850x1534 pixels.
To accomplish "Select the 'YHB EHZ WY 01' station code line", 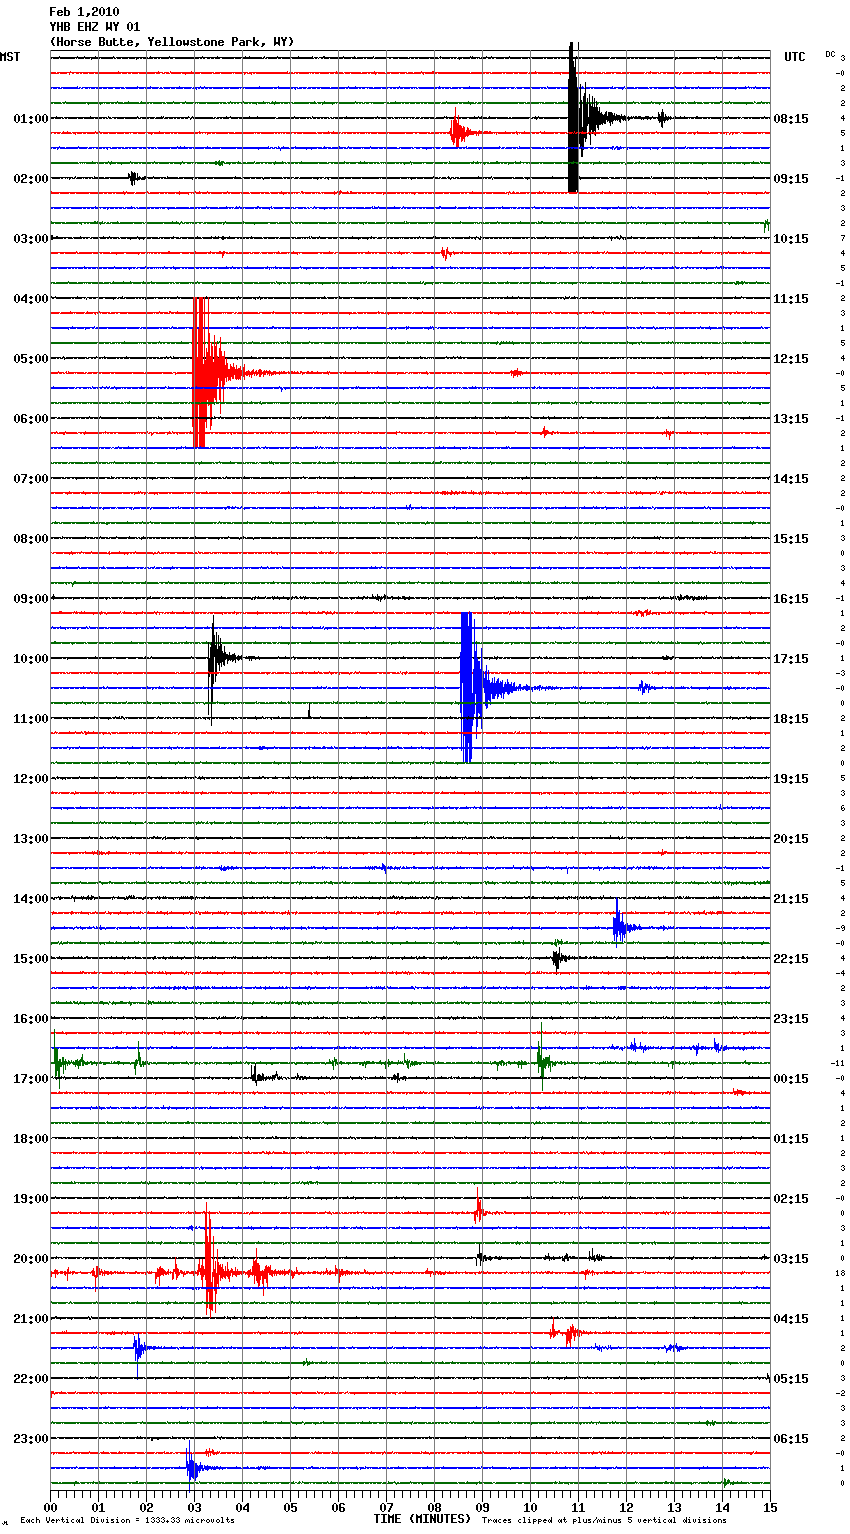I will click(x=95, y=27).
